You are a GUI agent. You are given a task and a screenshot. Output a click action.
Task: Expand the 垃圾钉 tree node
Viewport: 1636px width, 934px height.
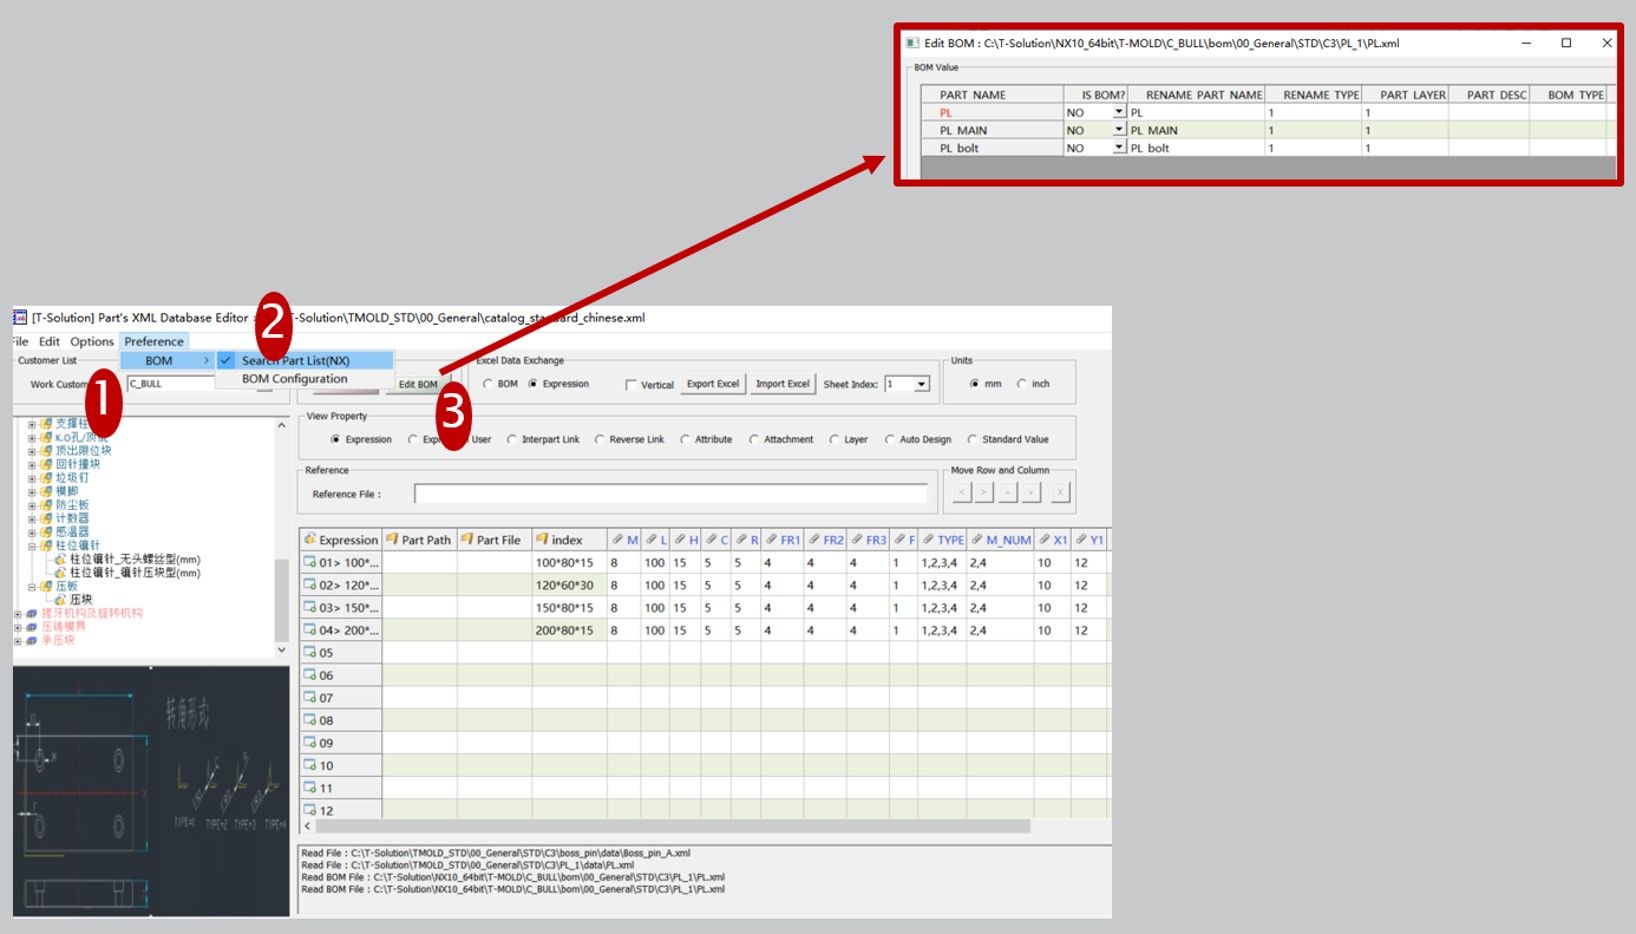click(32, 478)
